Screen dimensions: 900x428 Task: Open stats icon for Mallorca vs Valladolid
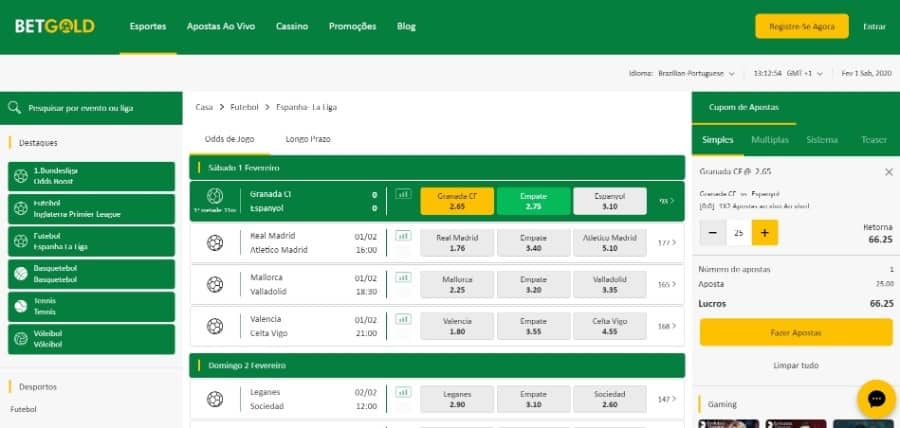click(404, 278)
